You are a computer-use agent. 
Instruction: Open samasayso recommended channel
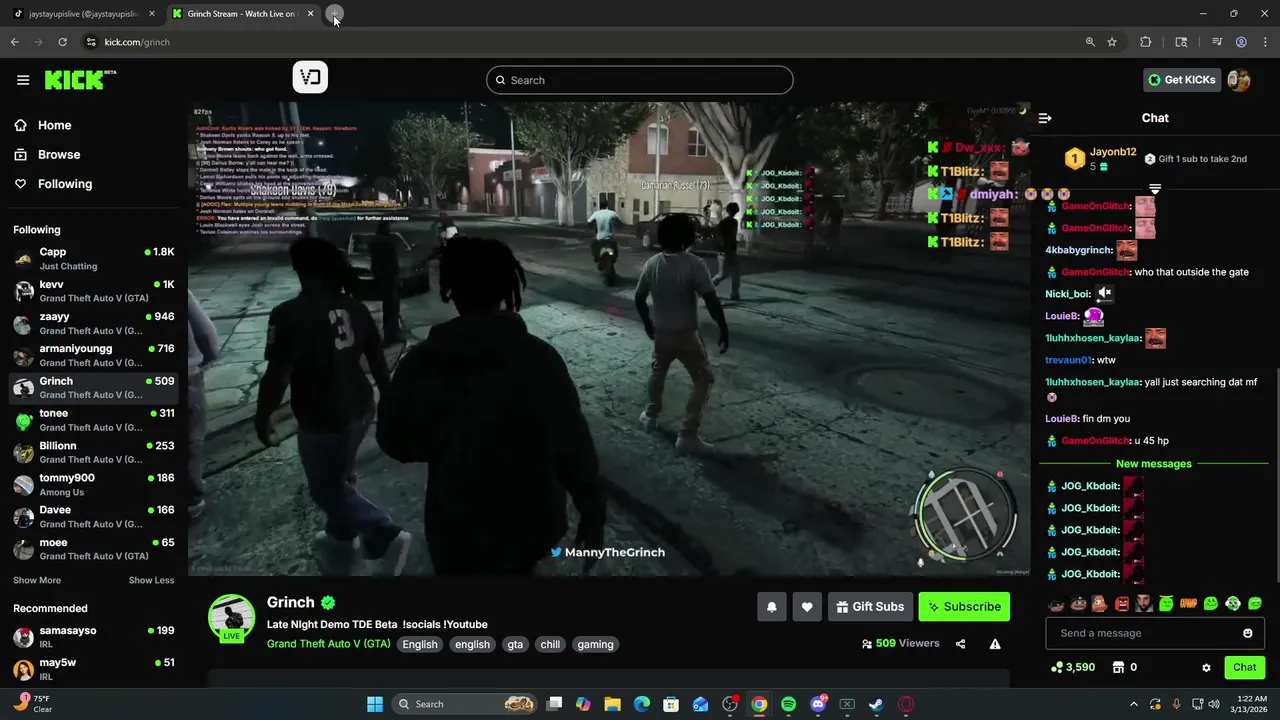pyautogui.click(x=94, y=637)
